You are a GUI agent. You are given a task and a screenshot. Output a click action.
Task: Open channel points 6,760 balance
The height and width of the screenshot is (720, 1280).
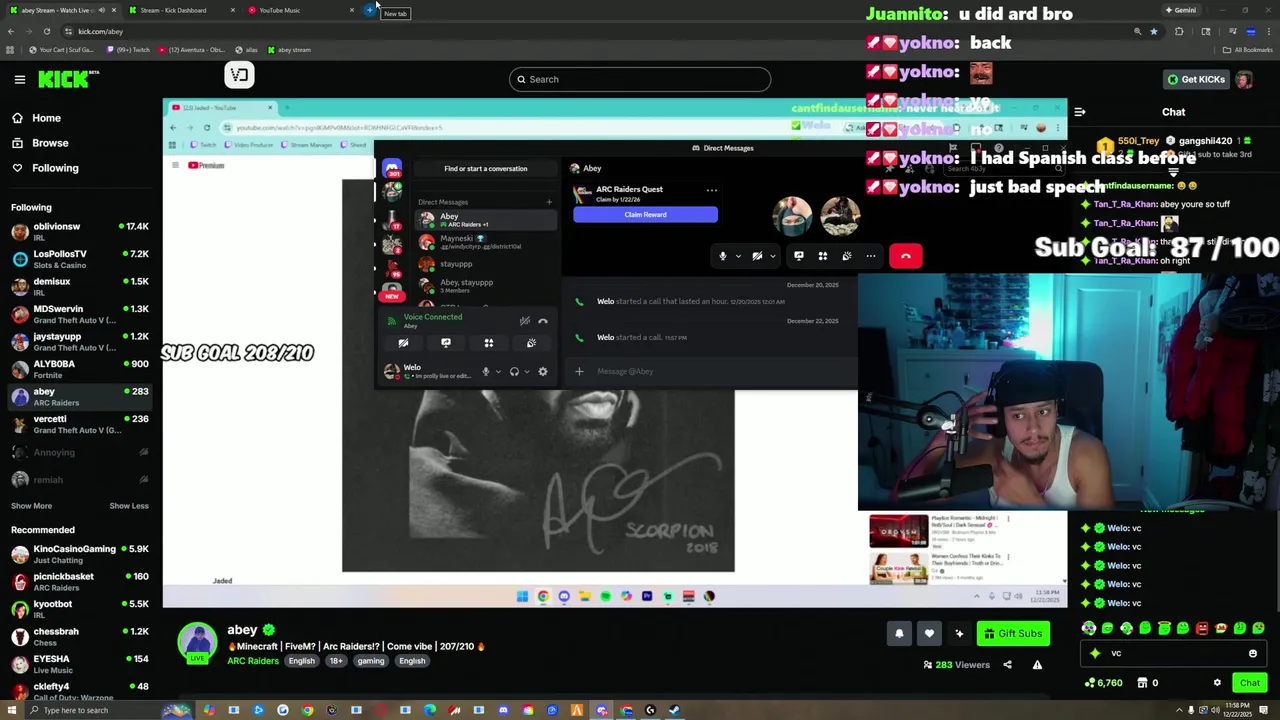pos(1104,683)
